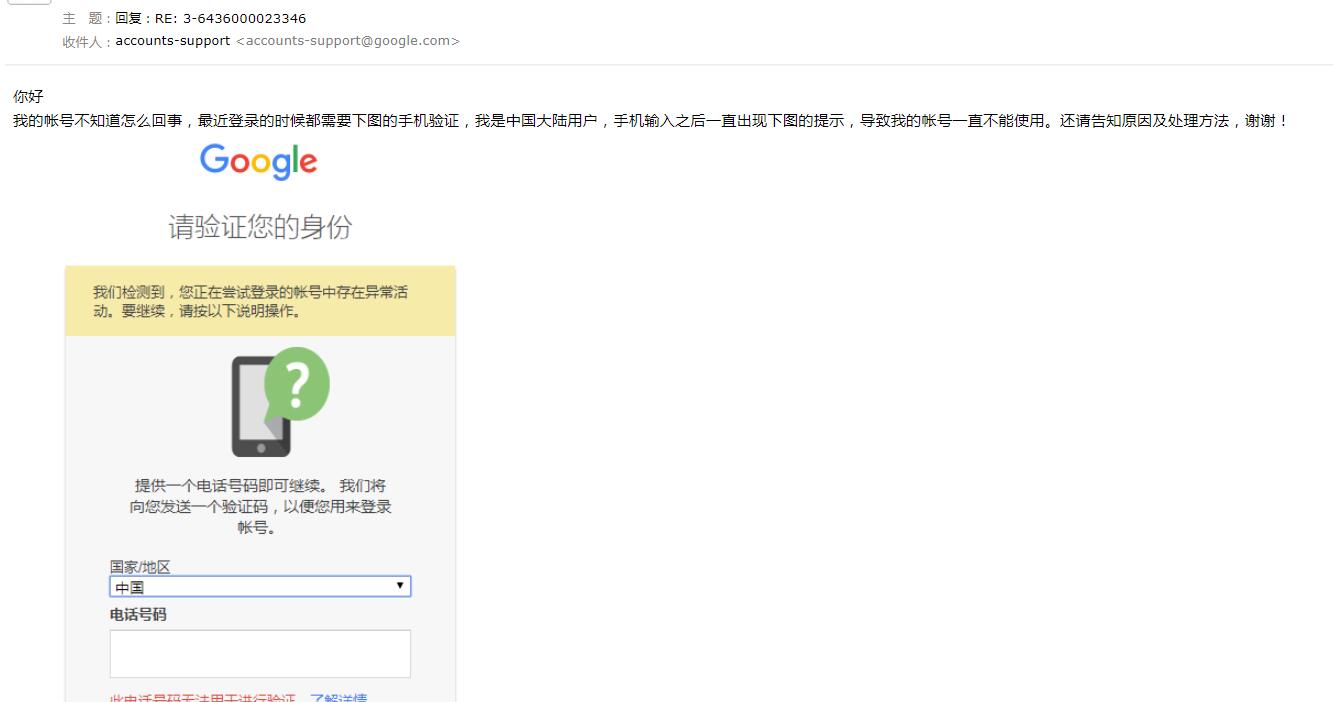Click the email body paragraph about phone verification
1333x702 pixels.
650,121
